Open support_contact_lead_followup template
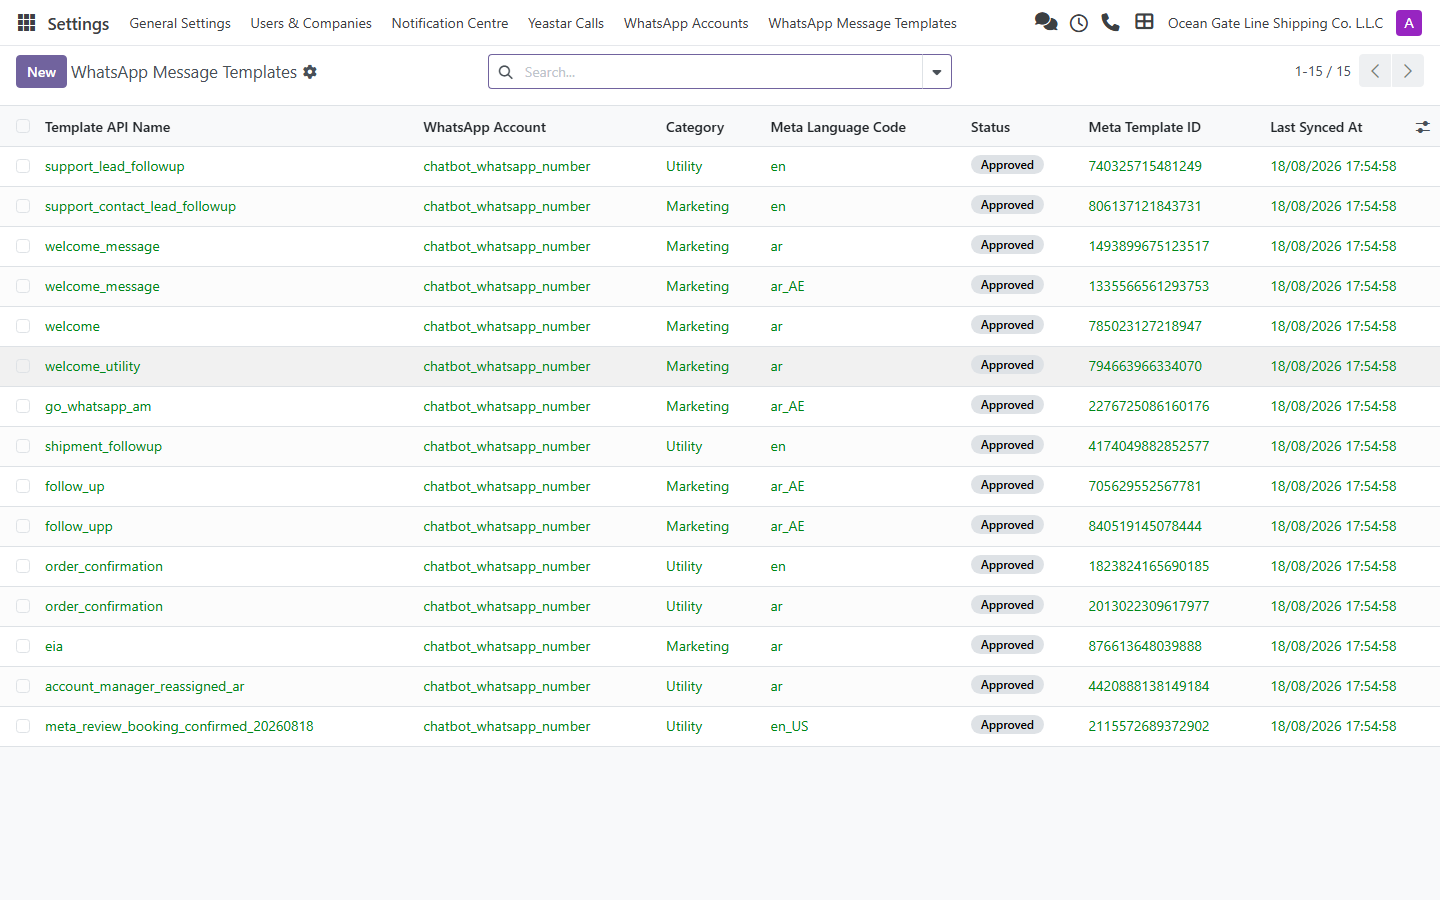1440x900 pixels. [x=141, y=206]
